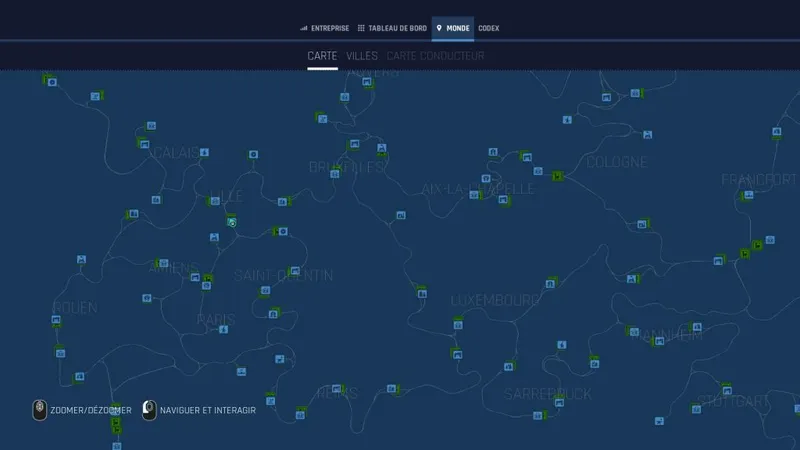Screen dimensions: 800x450
Task: Switch to the Villes sub-tab
Action: point(362,56)
